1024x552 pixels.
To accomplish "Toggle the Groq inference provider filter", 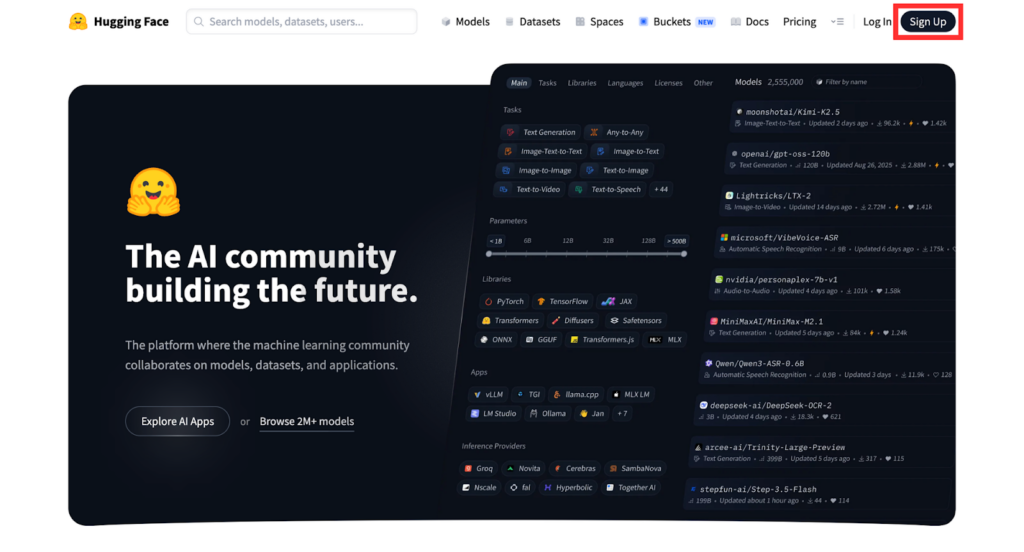I will (478, 468).
